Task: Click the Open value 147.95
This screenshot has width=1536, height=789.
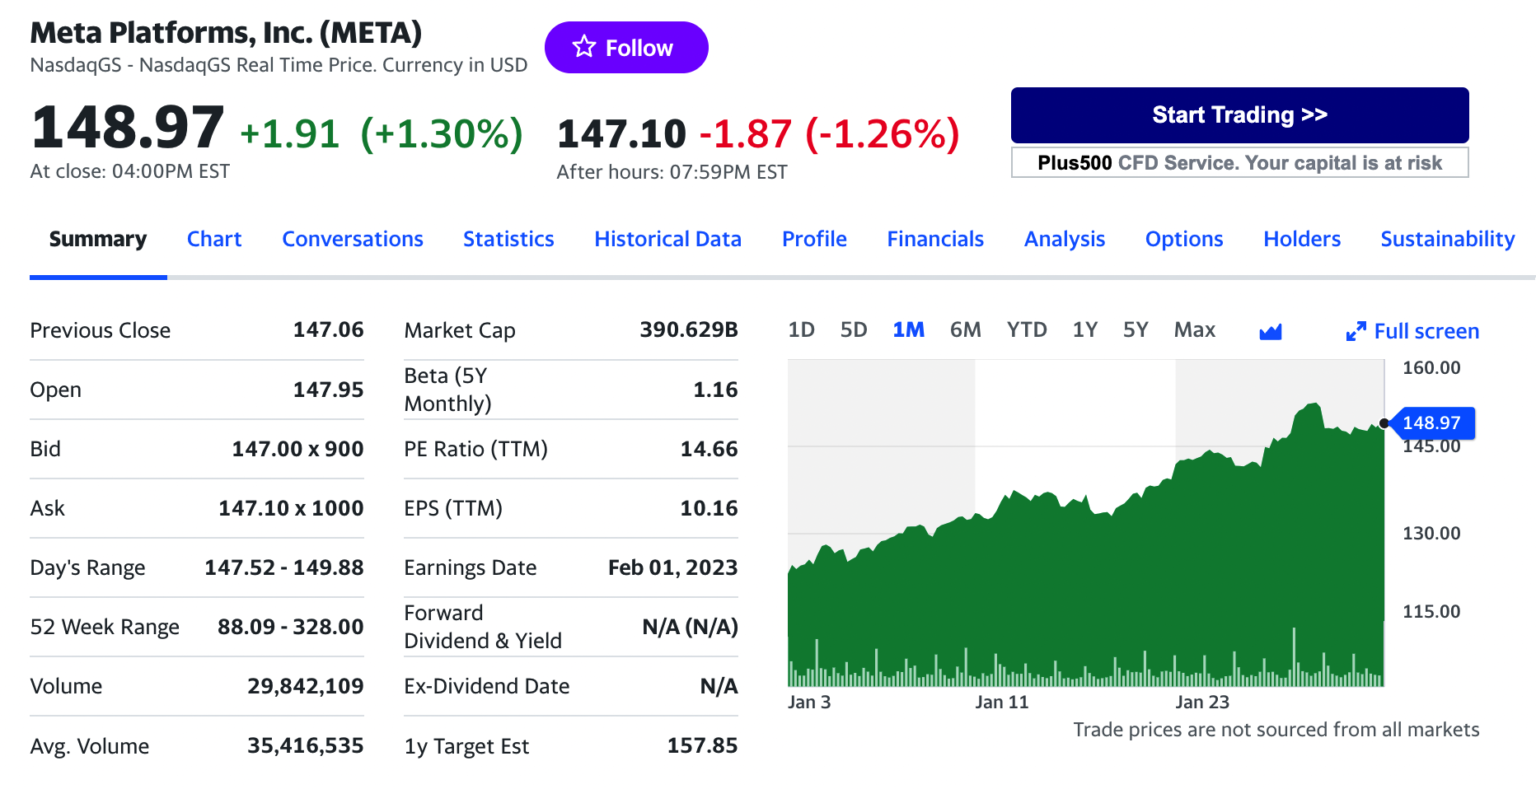Action: tap(328, 390)
